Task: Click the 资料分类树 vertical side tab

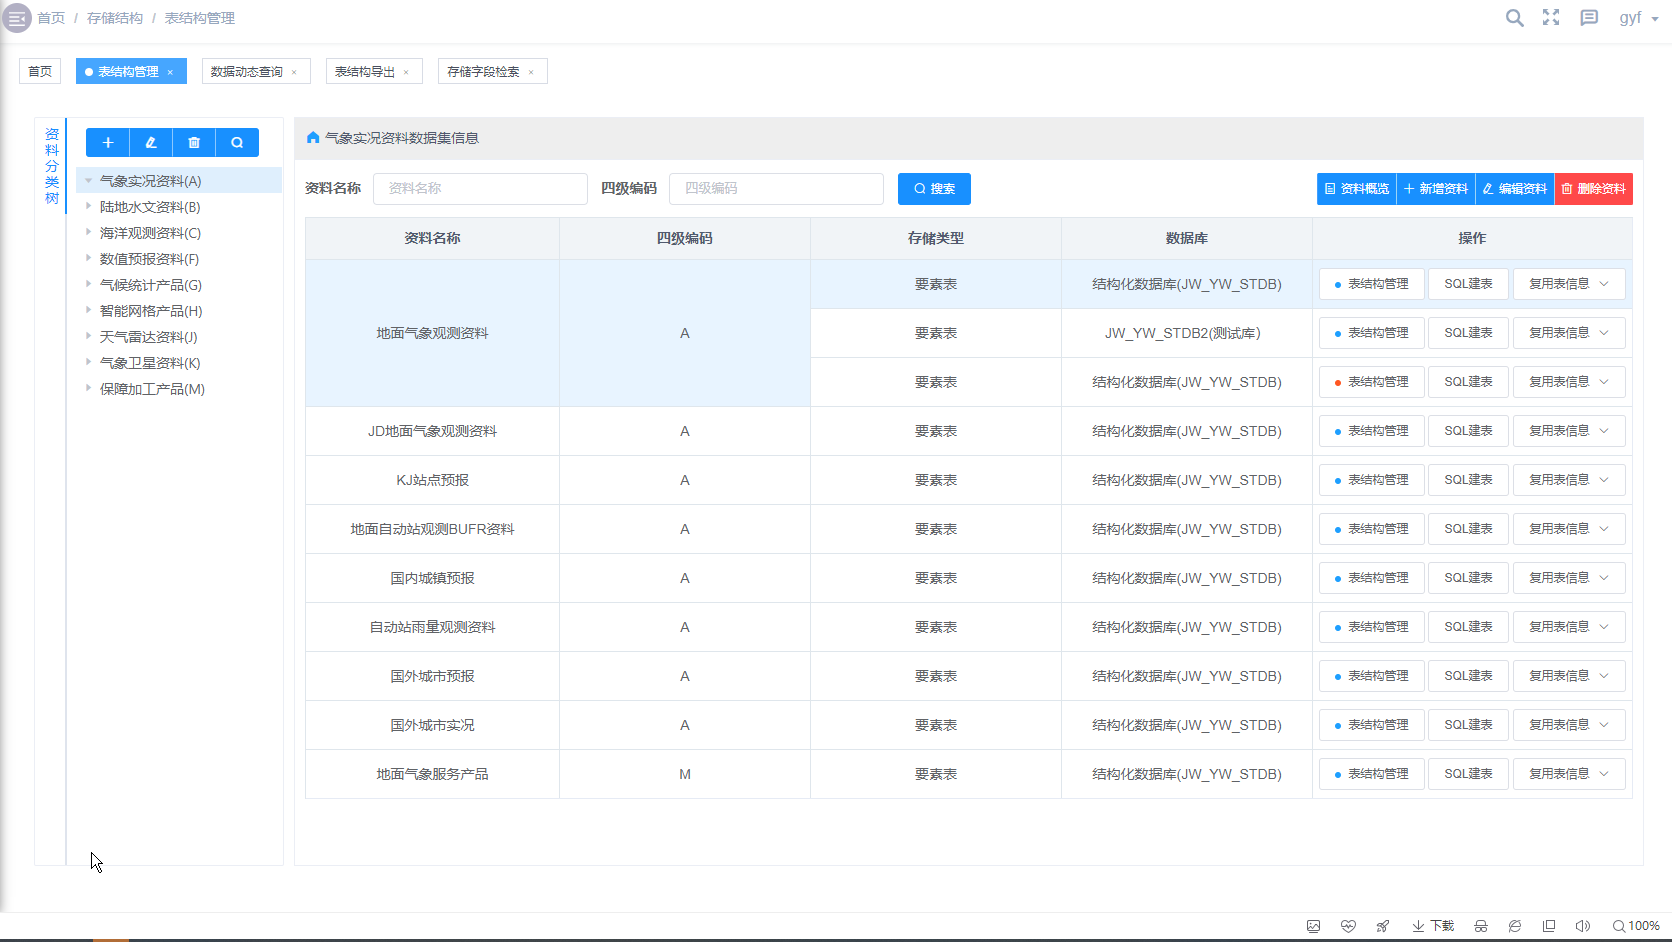Action: tap(51, 166)
